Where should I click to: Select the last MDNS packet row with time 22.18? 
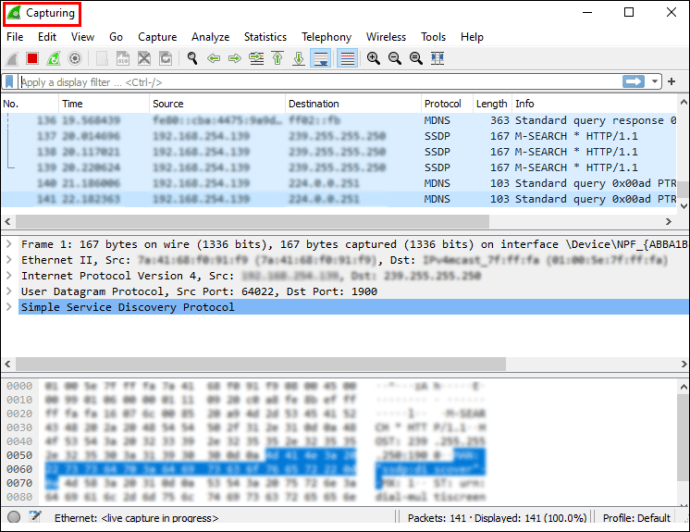click(x=339, y=199)
